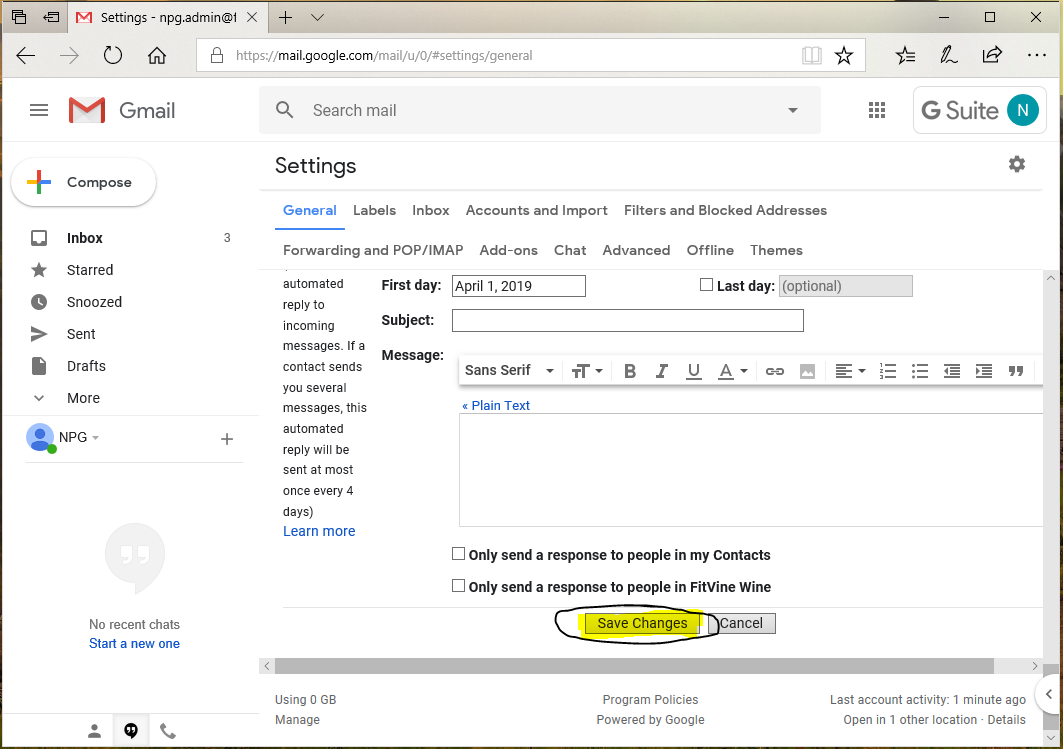The width and height of the screenshot is (1063, 749).
Task: Open Accounts and Import tab
Action: point(536,210)
